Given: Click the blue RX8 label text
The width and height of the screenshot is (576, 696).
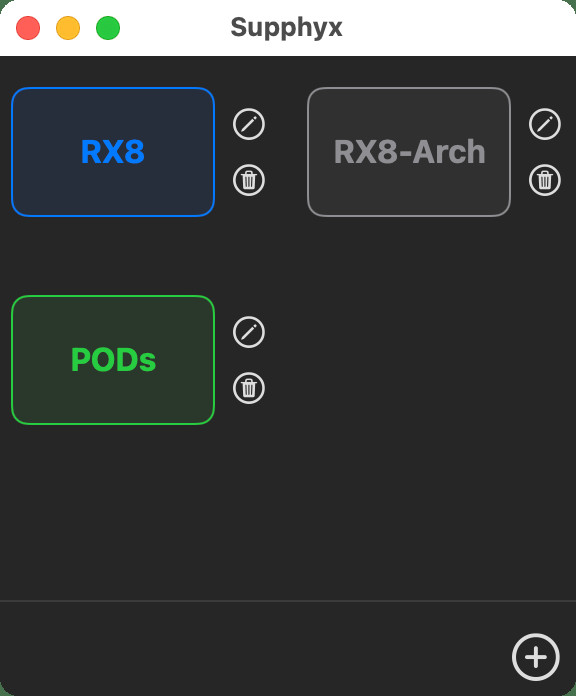Looking at the screenshot, I should [113, 152].
